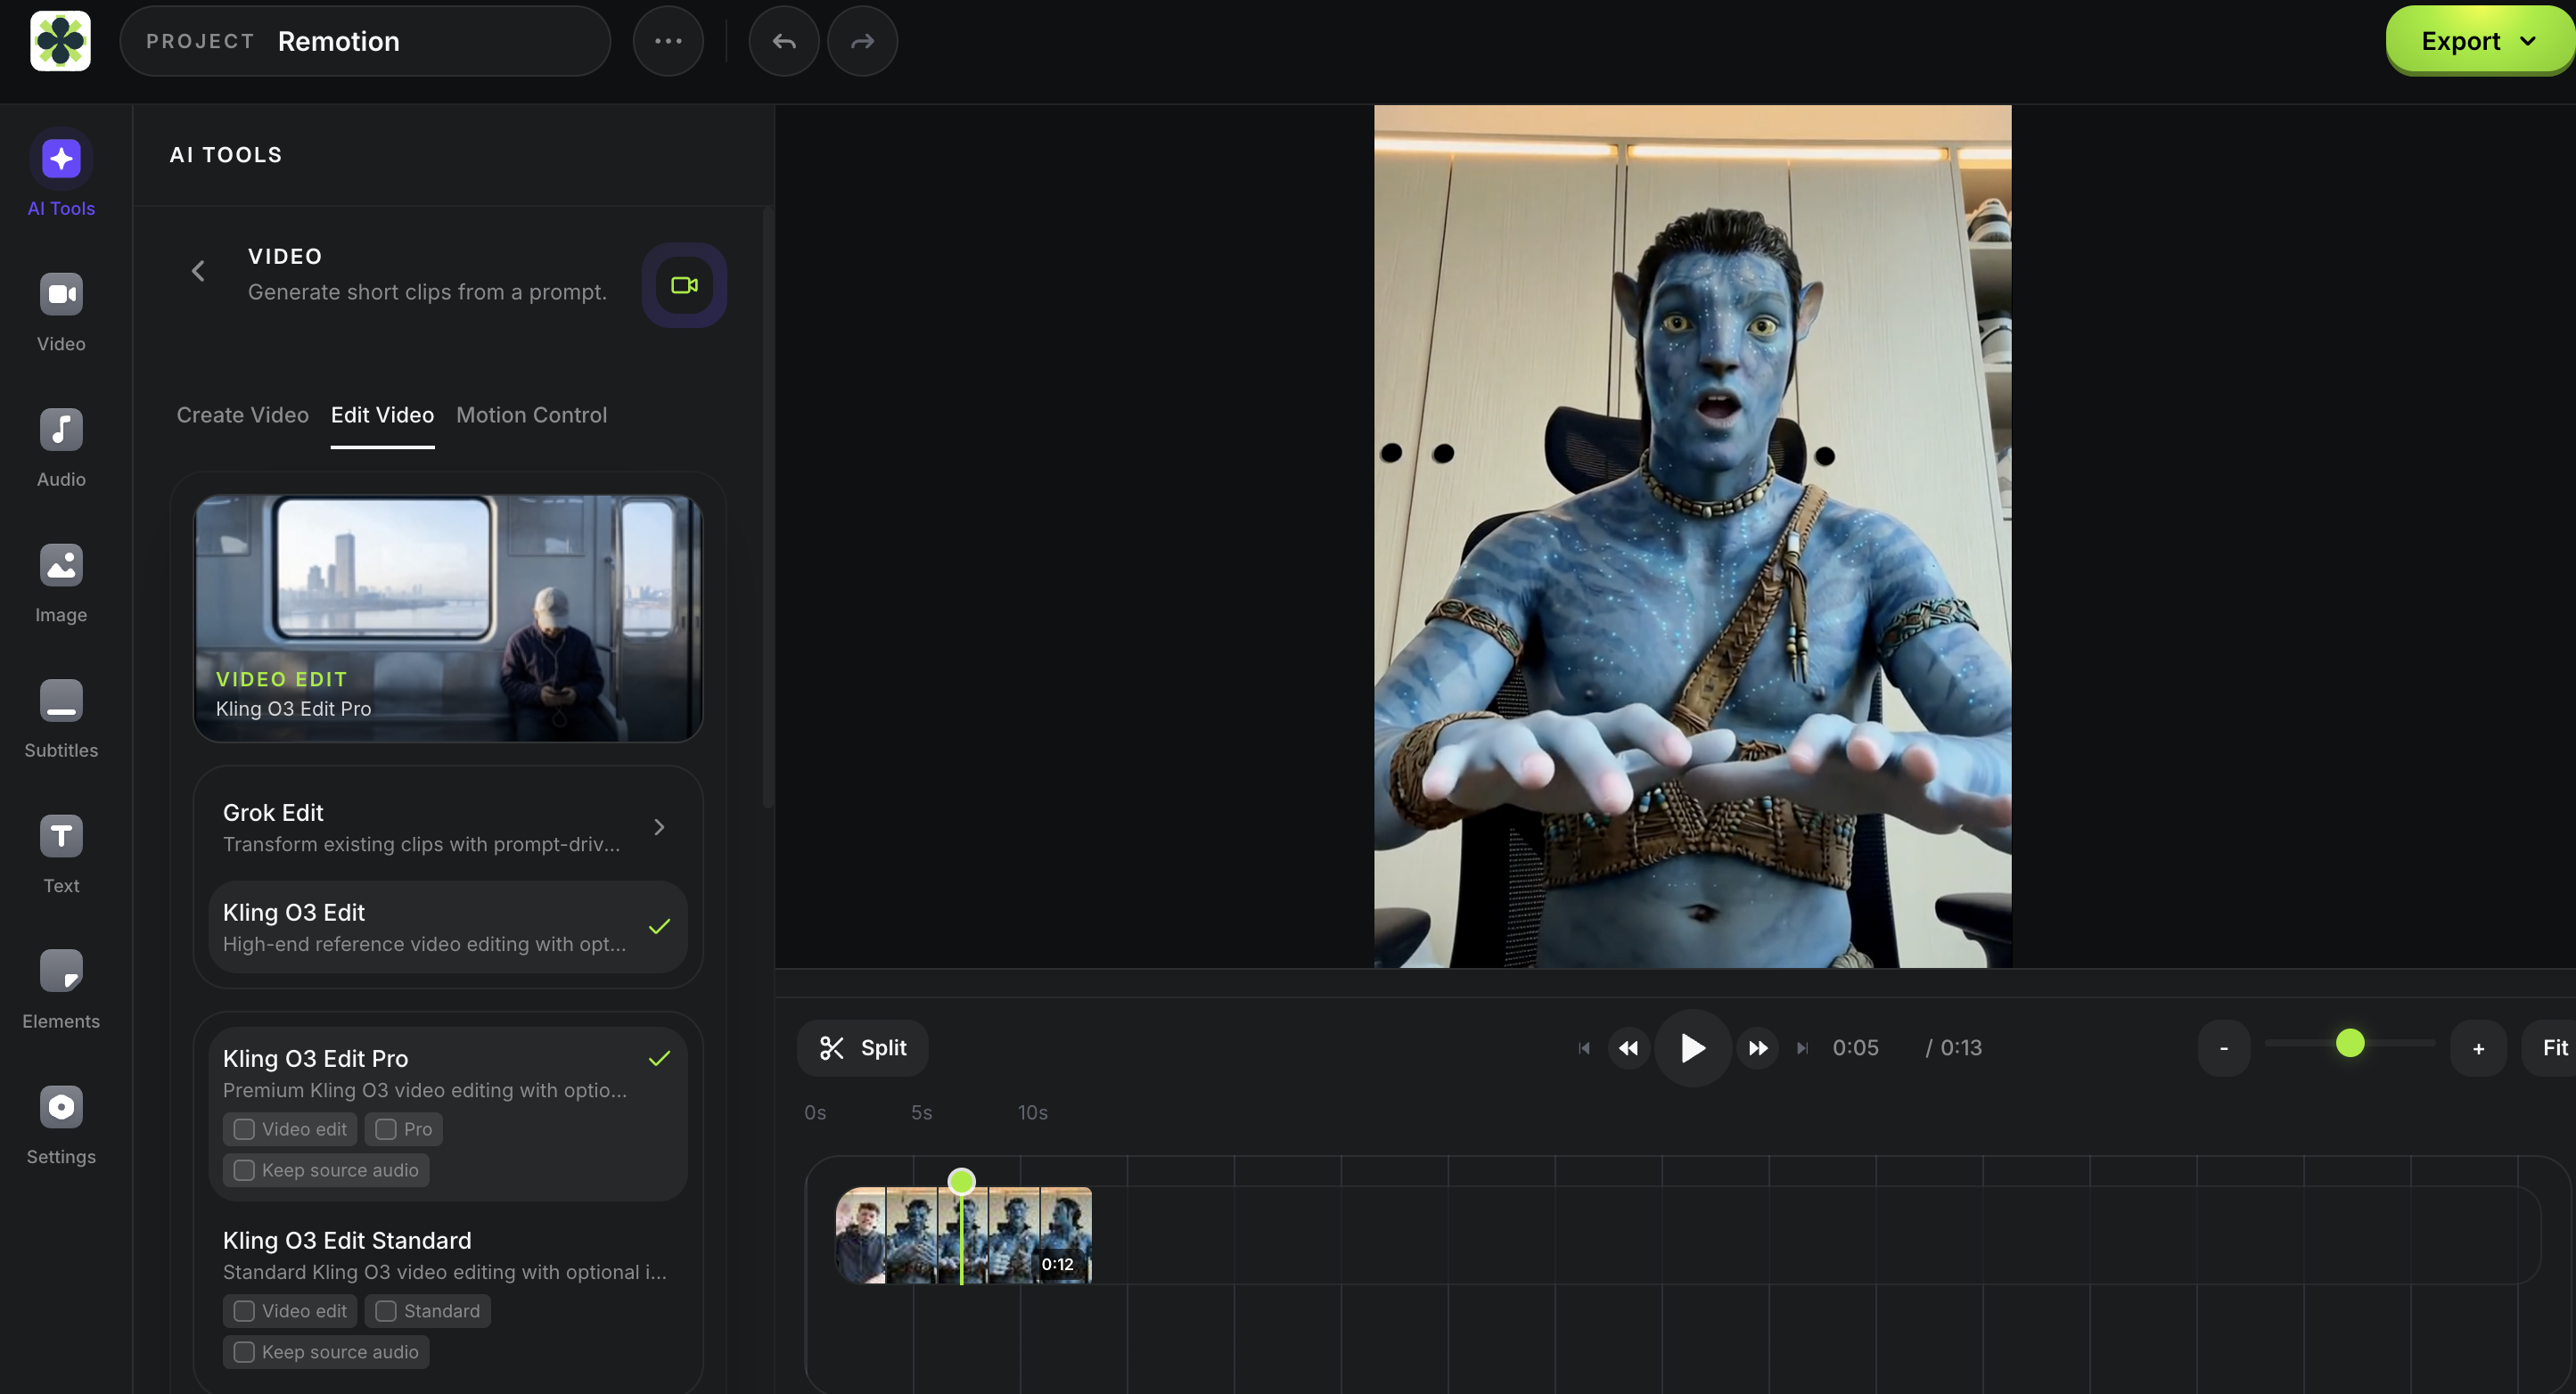Click the Fit button
This screenshot has width=2576, height=1394.
point(2556,1047)
